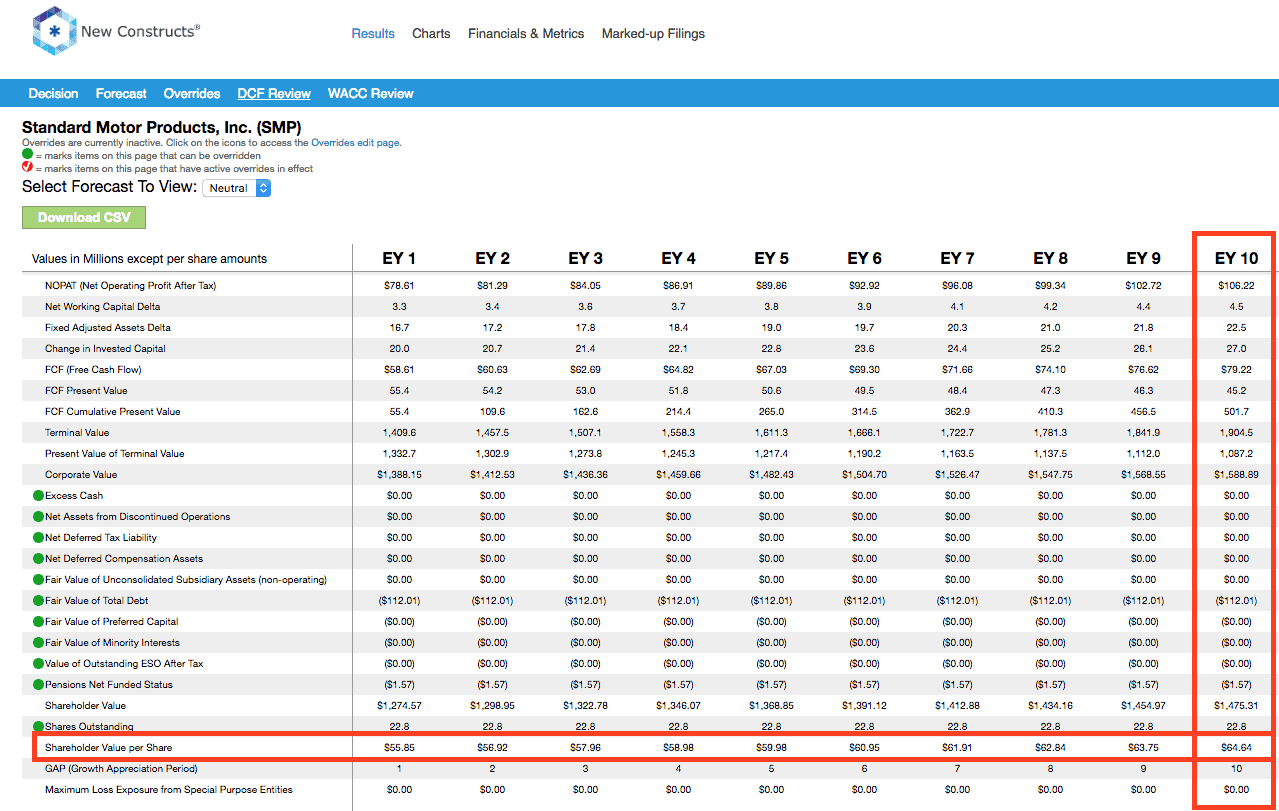Click the Terminal Value row label
Viewport: 1279px width, 811px height.
77,433
